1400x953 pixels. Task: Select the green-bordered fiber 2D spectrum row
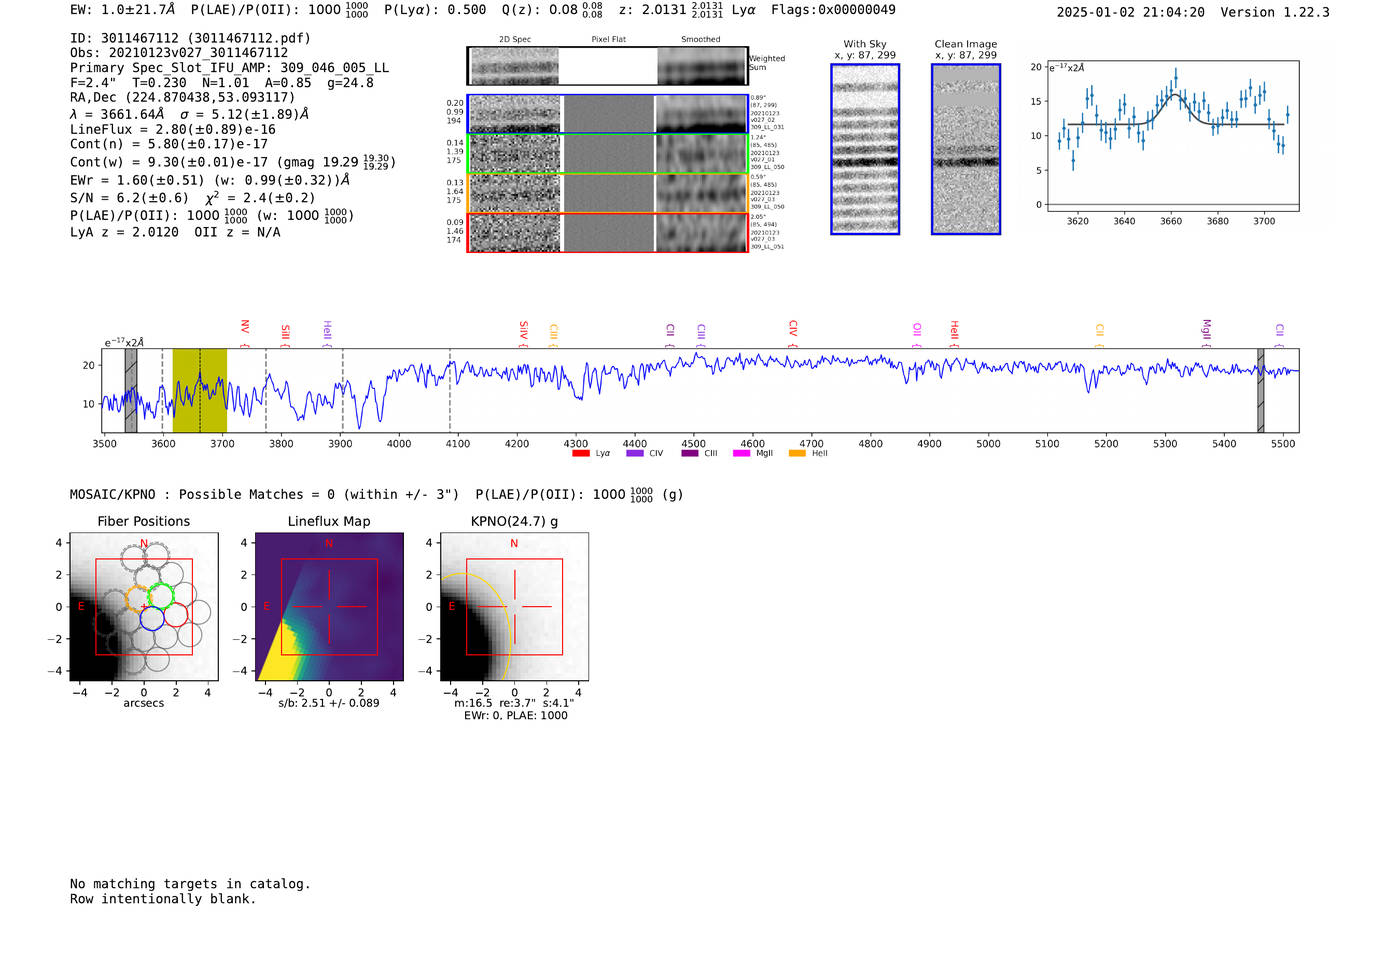[608, 154]
